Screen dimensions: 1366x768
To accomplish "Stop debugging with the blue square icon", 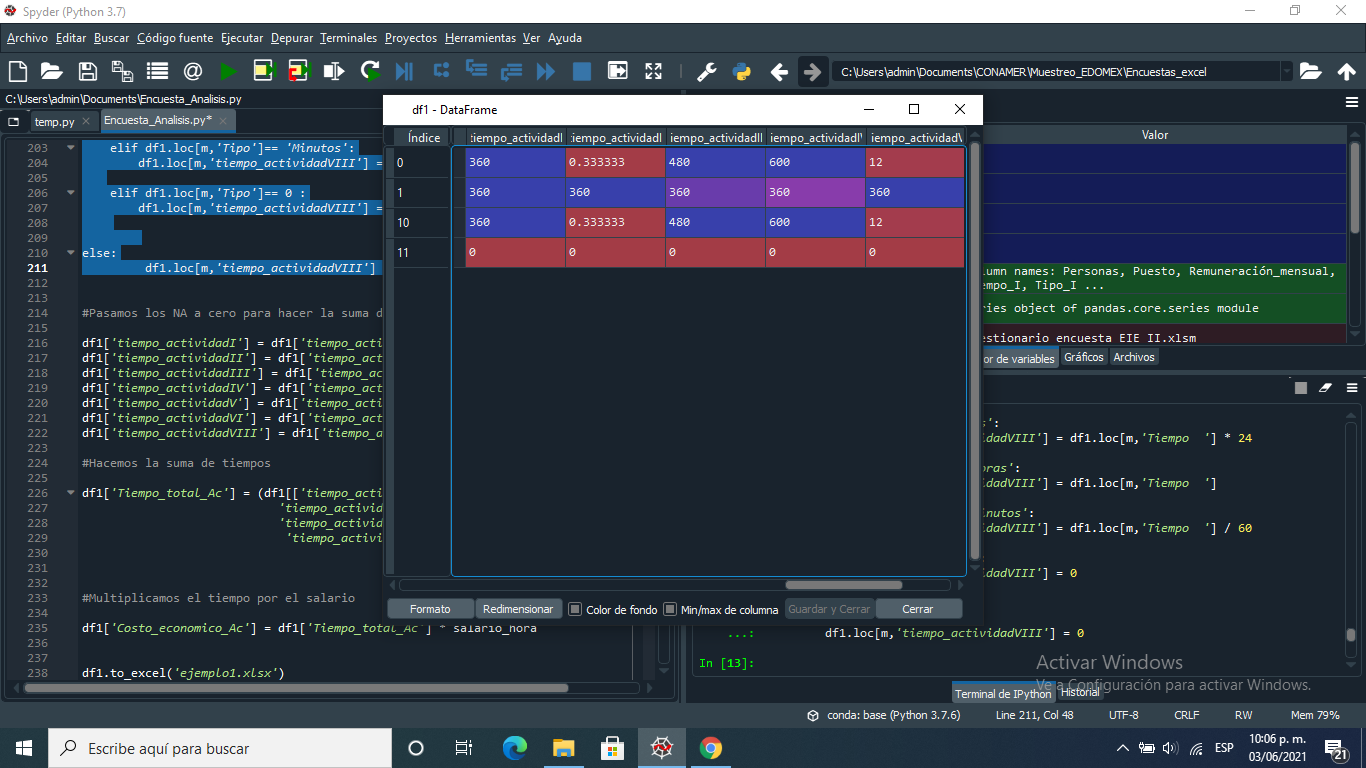I will (581, 71).
